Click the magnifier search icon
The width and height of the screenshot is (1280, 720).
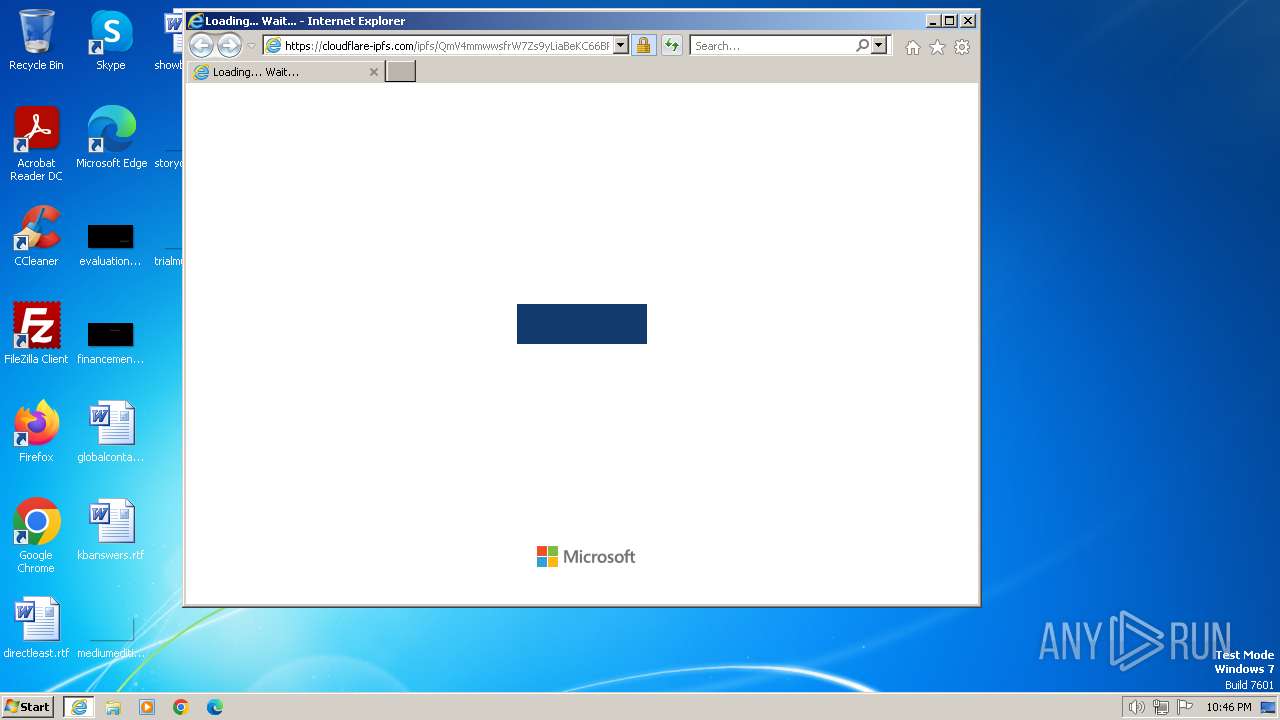[x=862, y=45]
